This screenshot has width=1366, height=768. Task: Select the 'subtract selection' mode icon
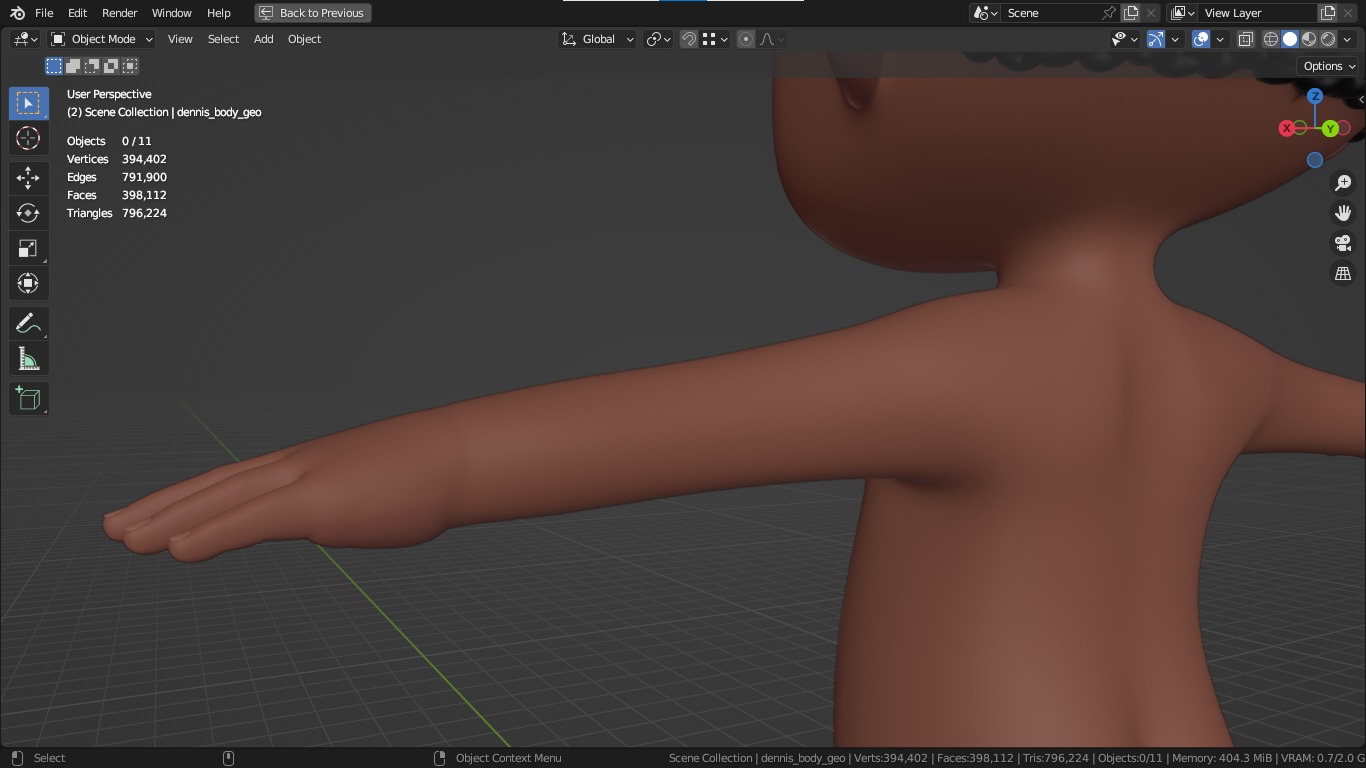(x=92, y=66)
